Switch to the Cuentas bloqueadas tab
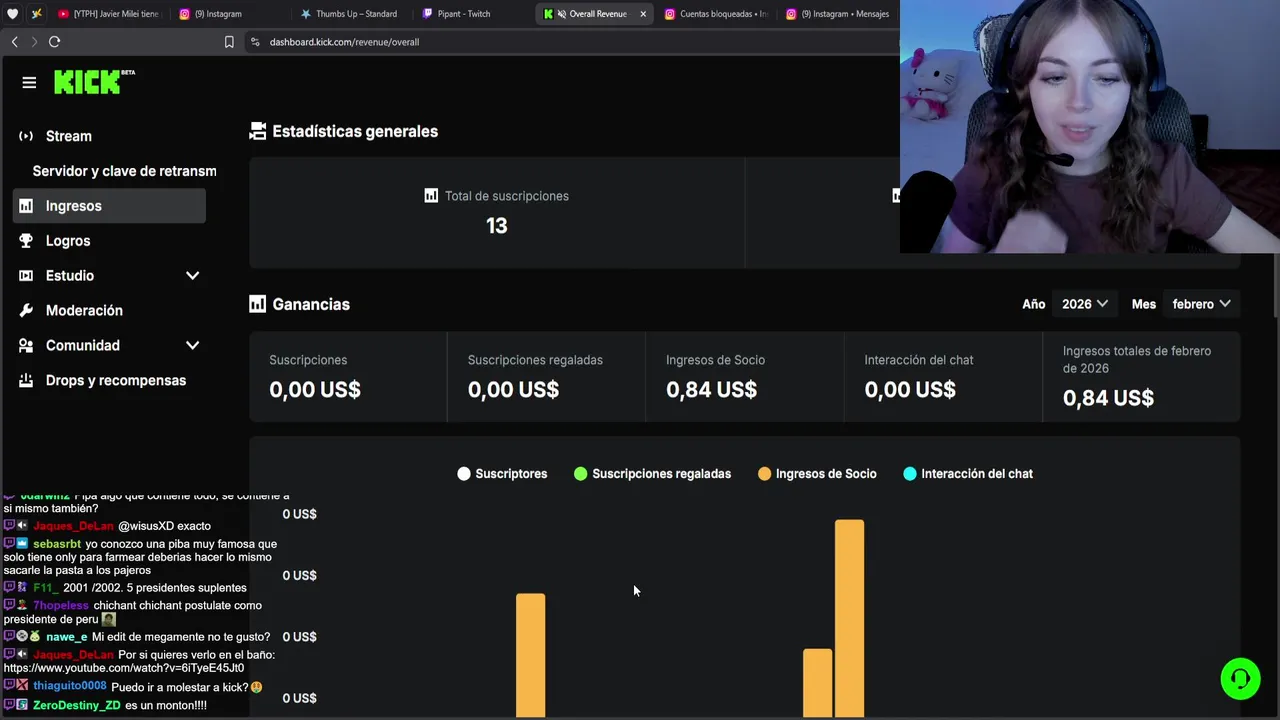The height and width of the screenshot is (720, 1280). click(716, 14)
